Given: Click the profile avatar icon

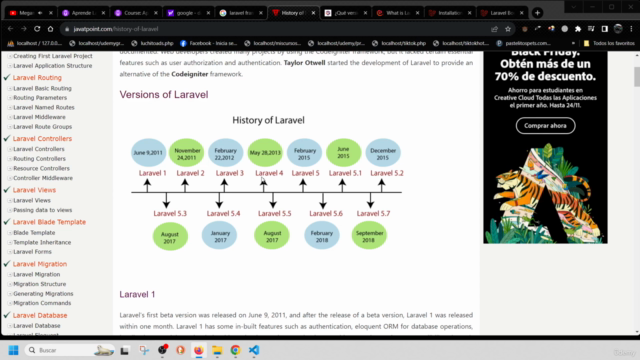Looking at the screenshot, I should tap(618, 29).
